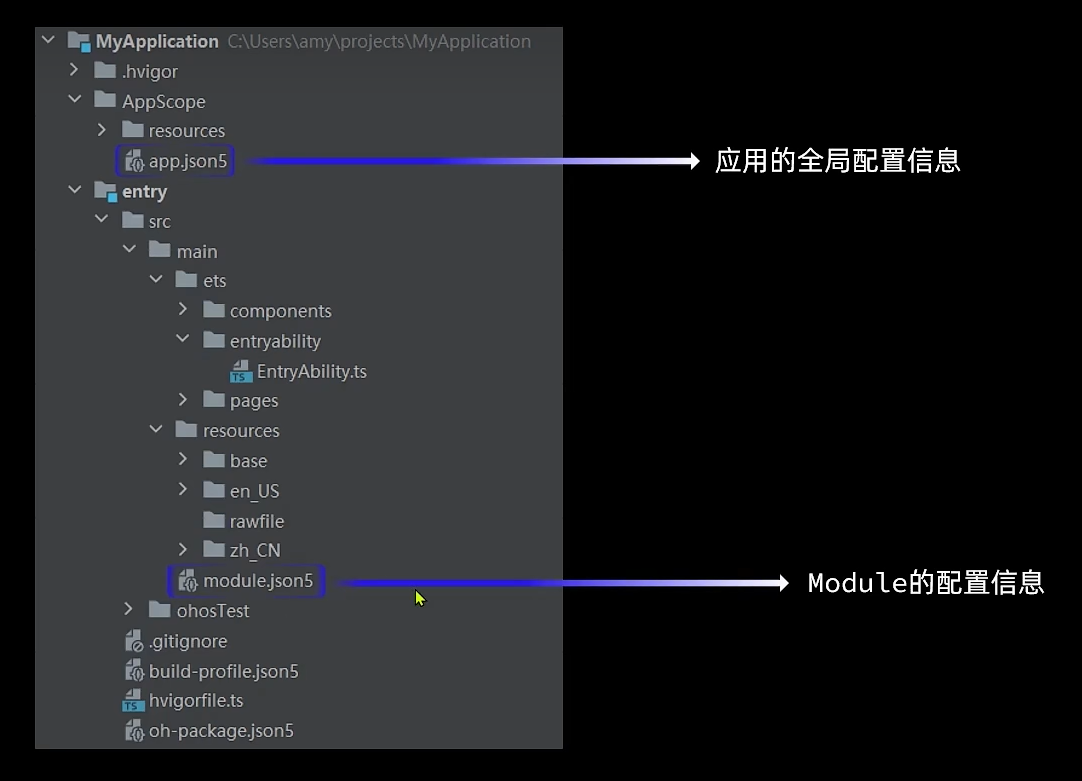Click the .gitignore file icon
Image resolution: width=1082 pixels, height=781 pixels.
coord(133,641)
